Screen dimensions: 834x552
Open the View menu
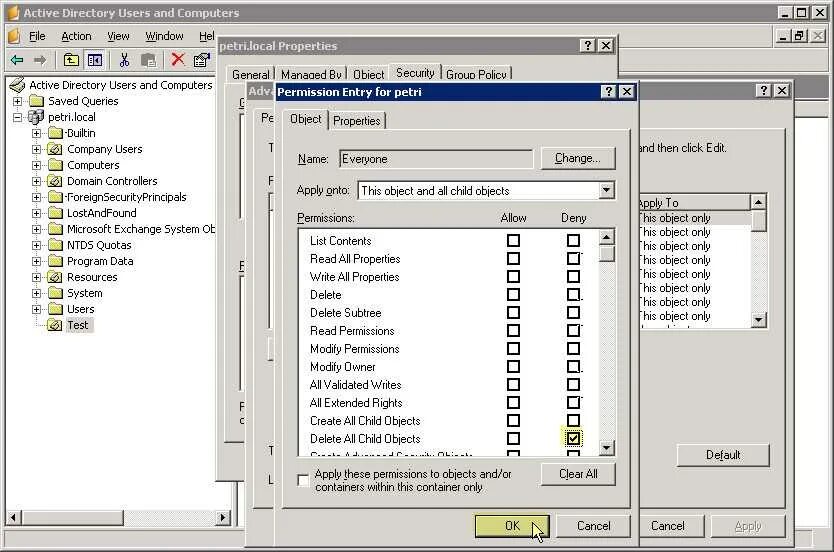[x=118, y=36]
